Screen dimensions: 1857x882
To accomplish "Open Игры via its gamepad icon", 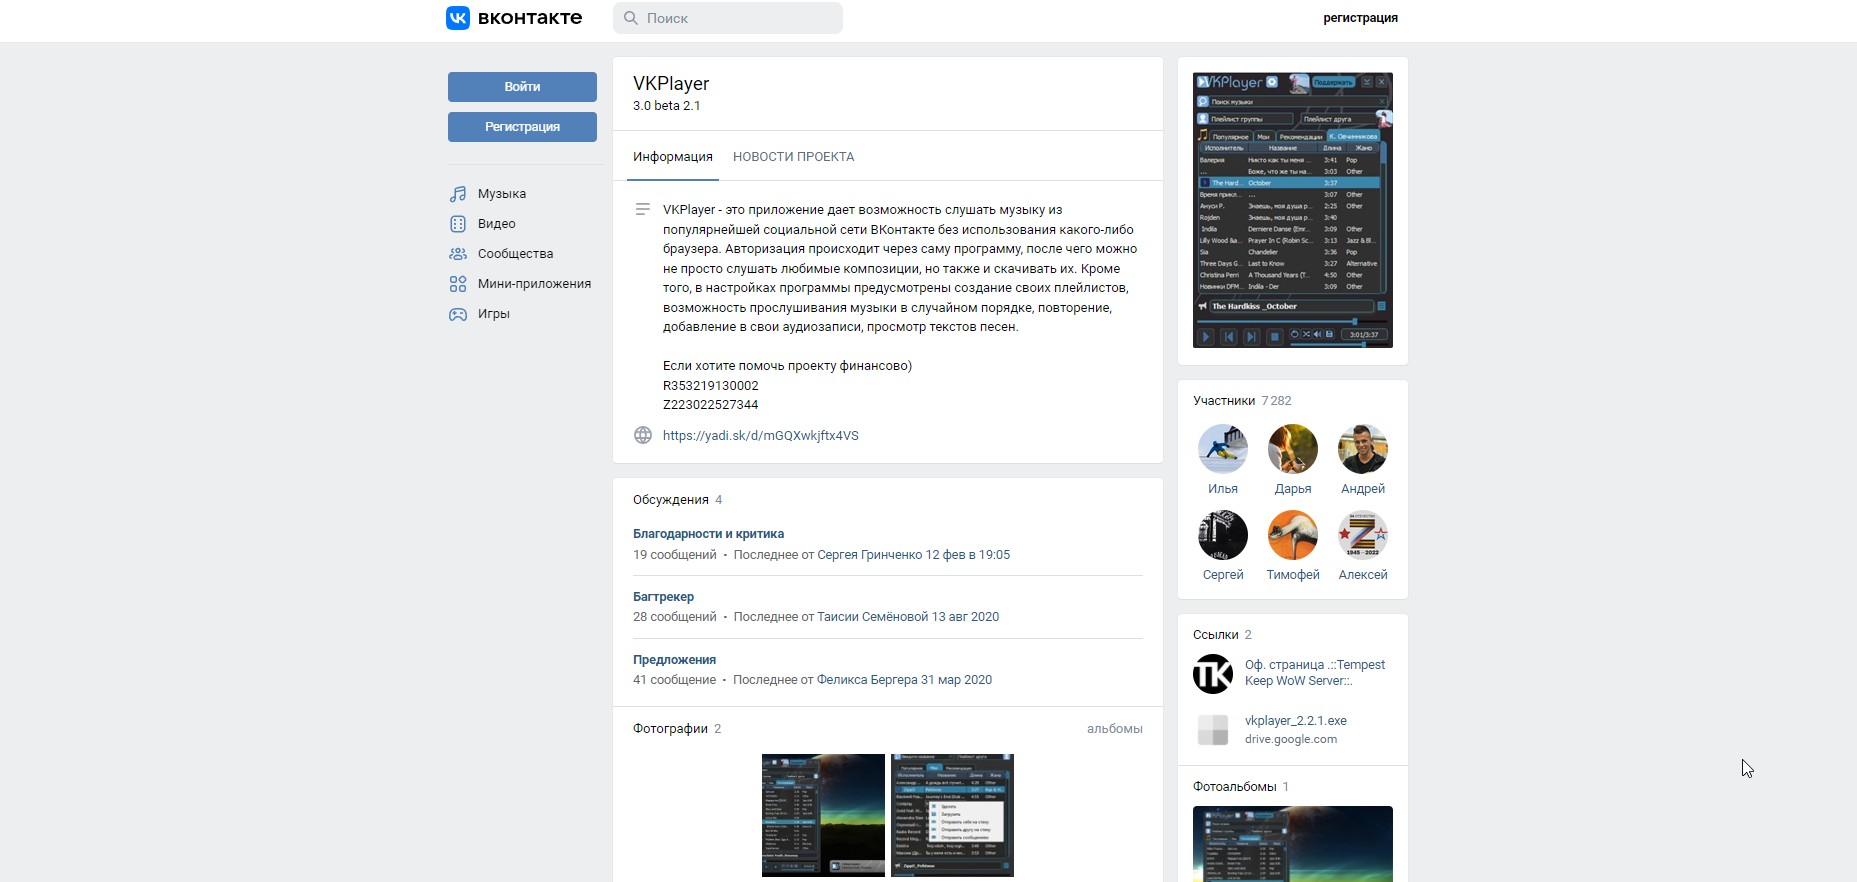I will 458,314.
